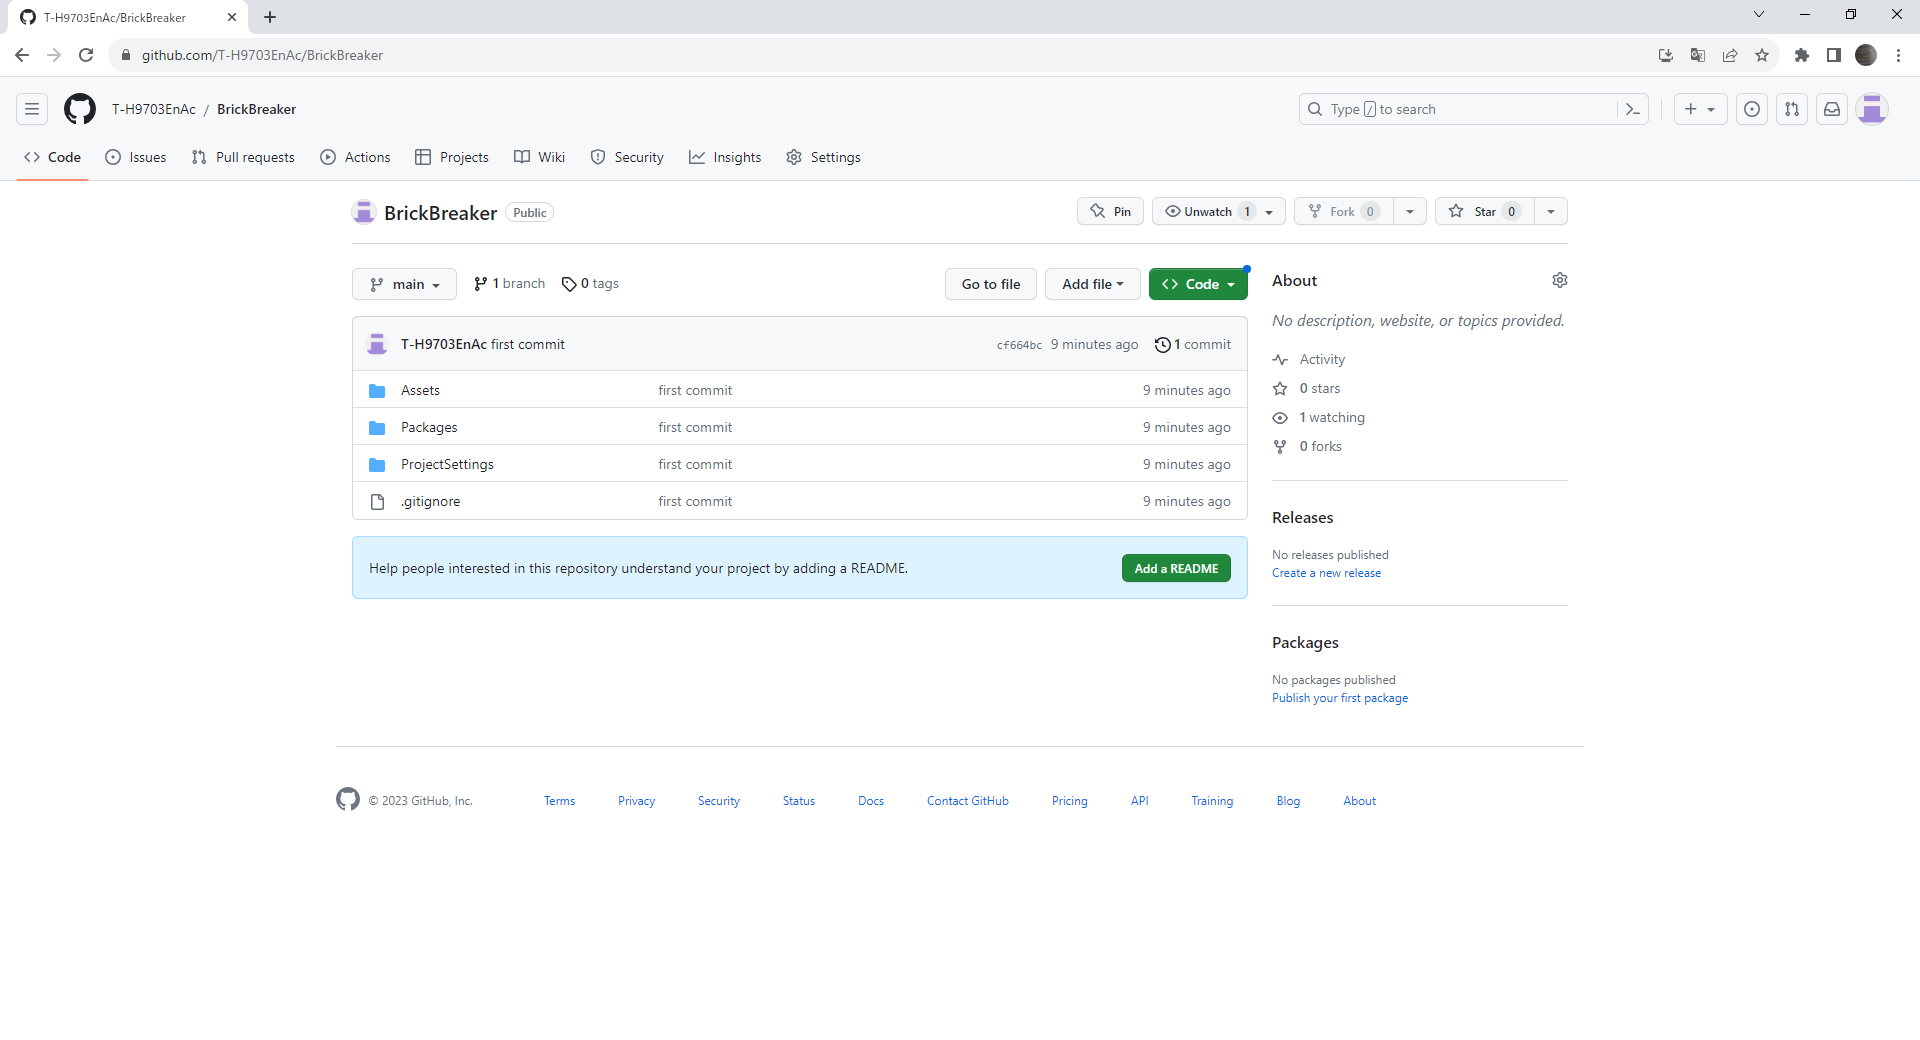Open Chrome tab search dropdown
1920x1040 pixels.
(x=1759, y=15)
